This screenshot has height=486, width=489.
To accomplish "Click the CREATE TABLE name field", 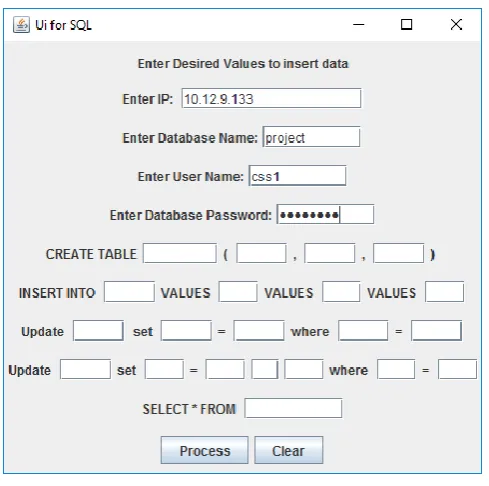I will pos(180,253).
